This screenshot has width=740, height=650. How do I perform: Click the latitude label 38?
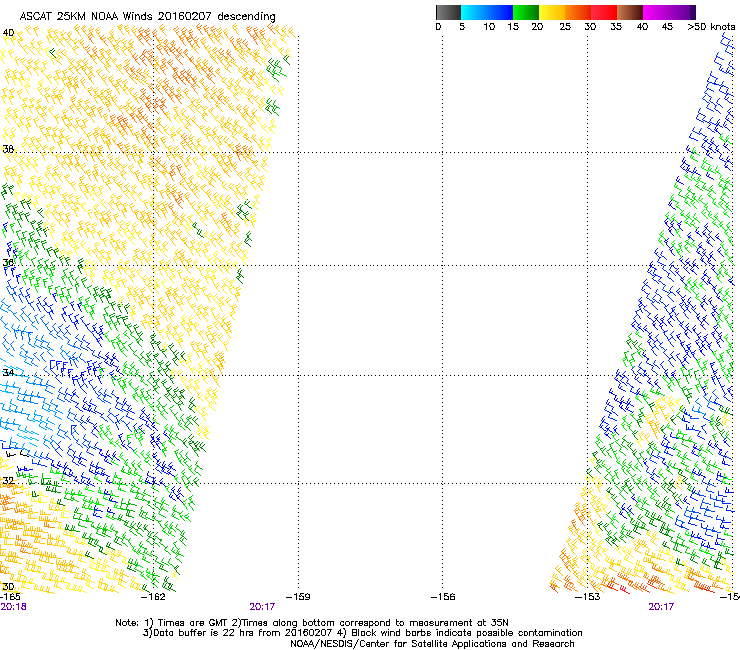[8, 149]
